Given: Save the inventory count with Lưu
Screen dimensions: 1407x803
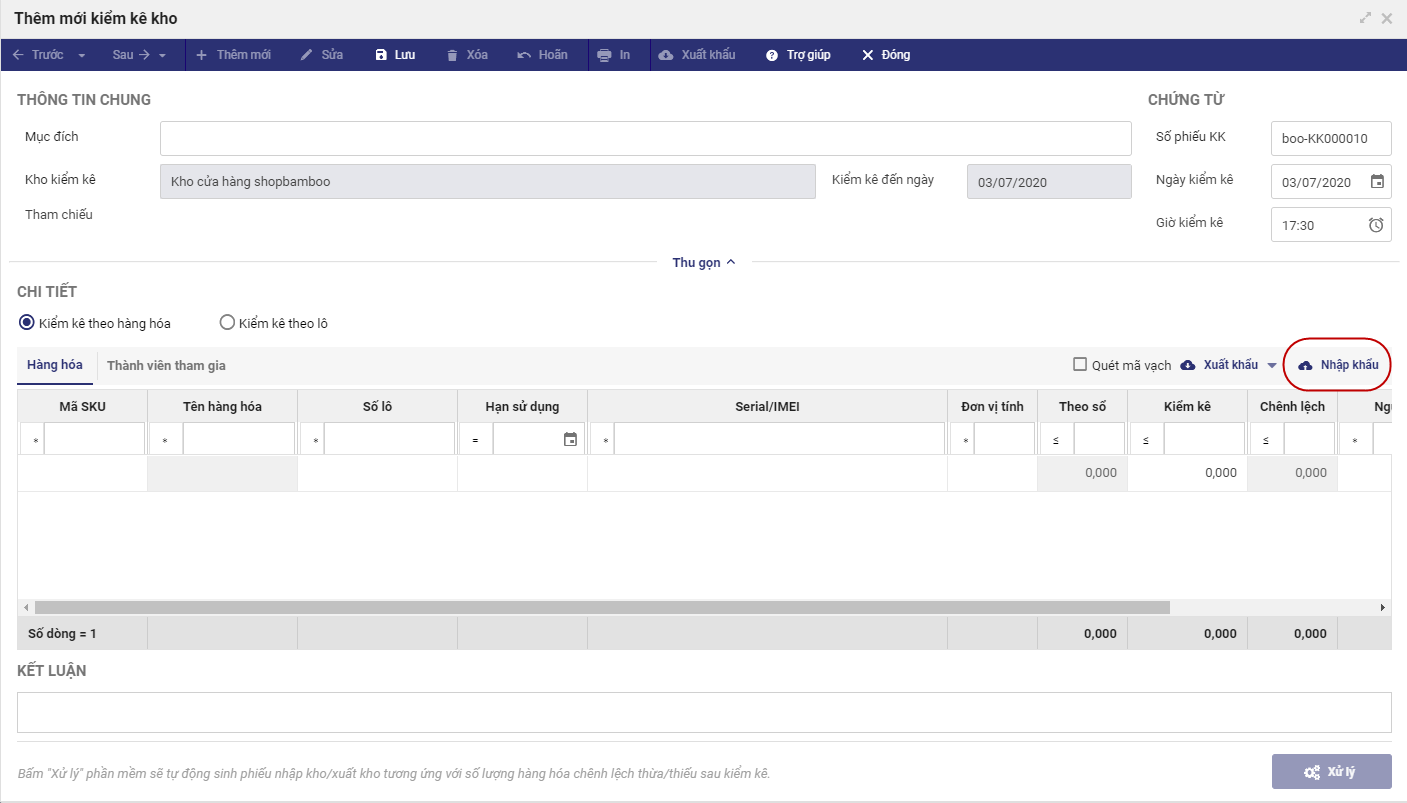Looking at the screenshot, I should pos(395,55).
